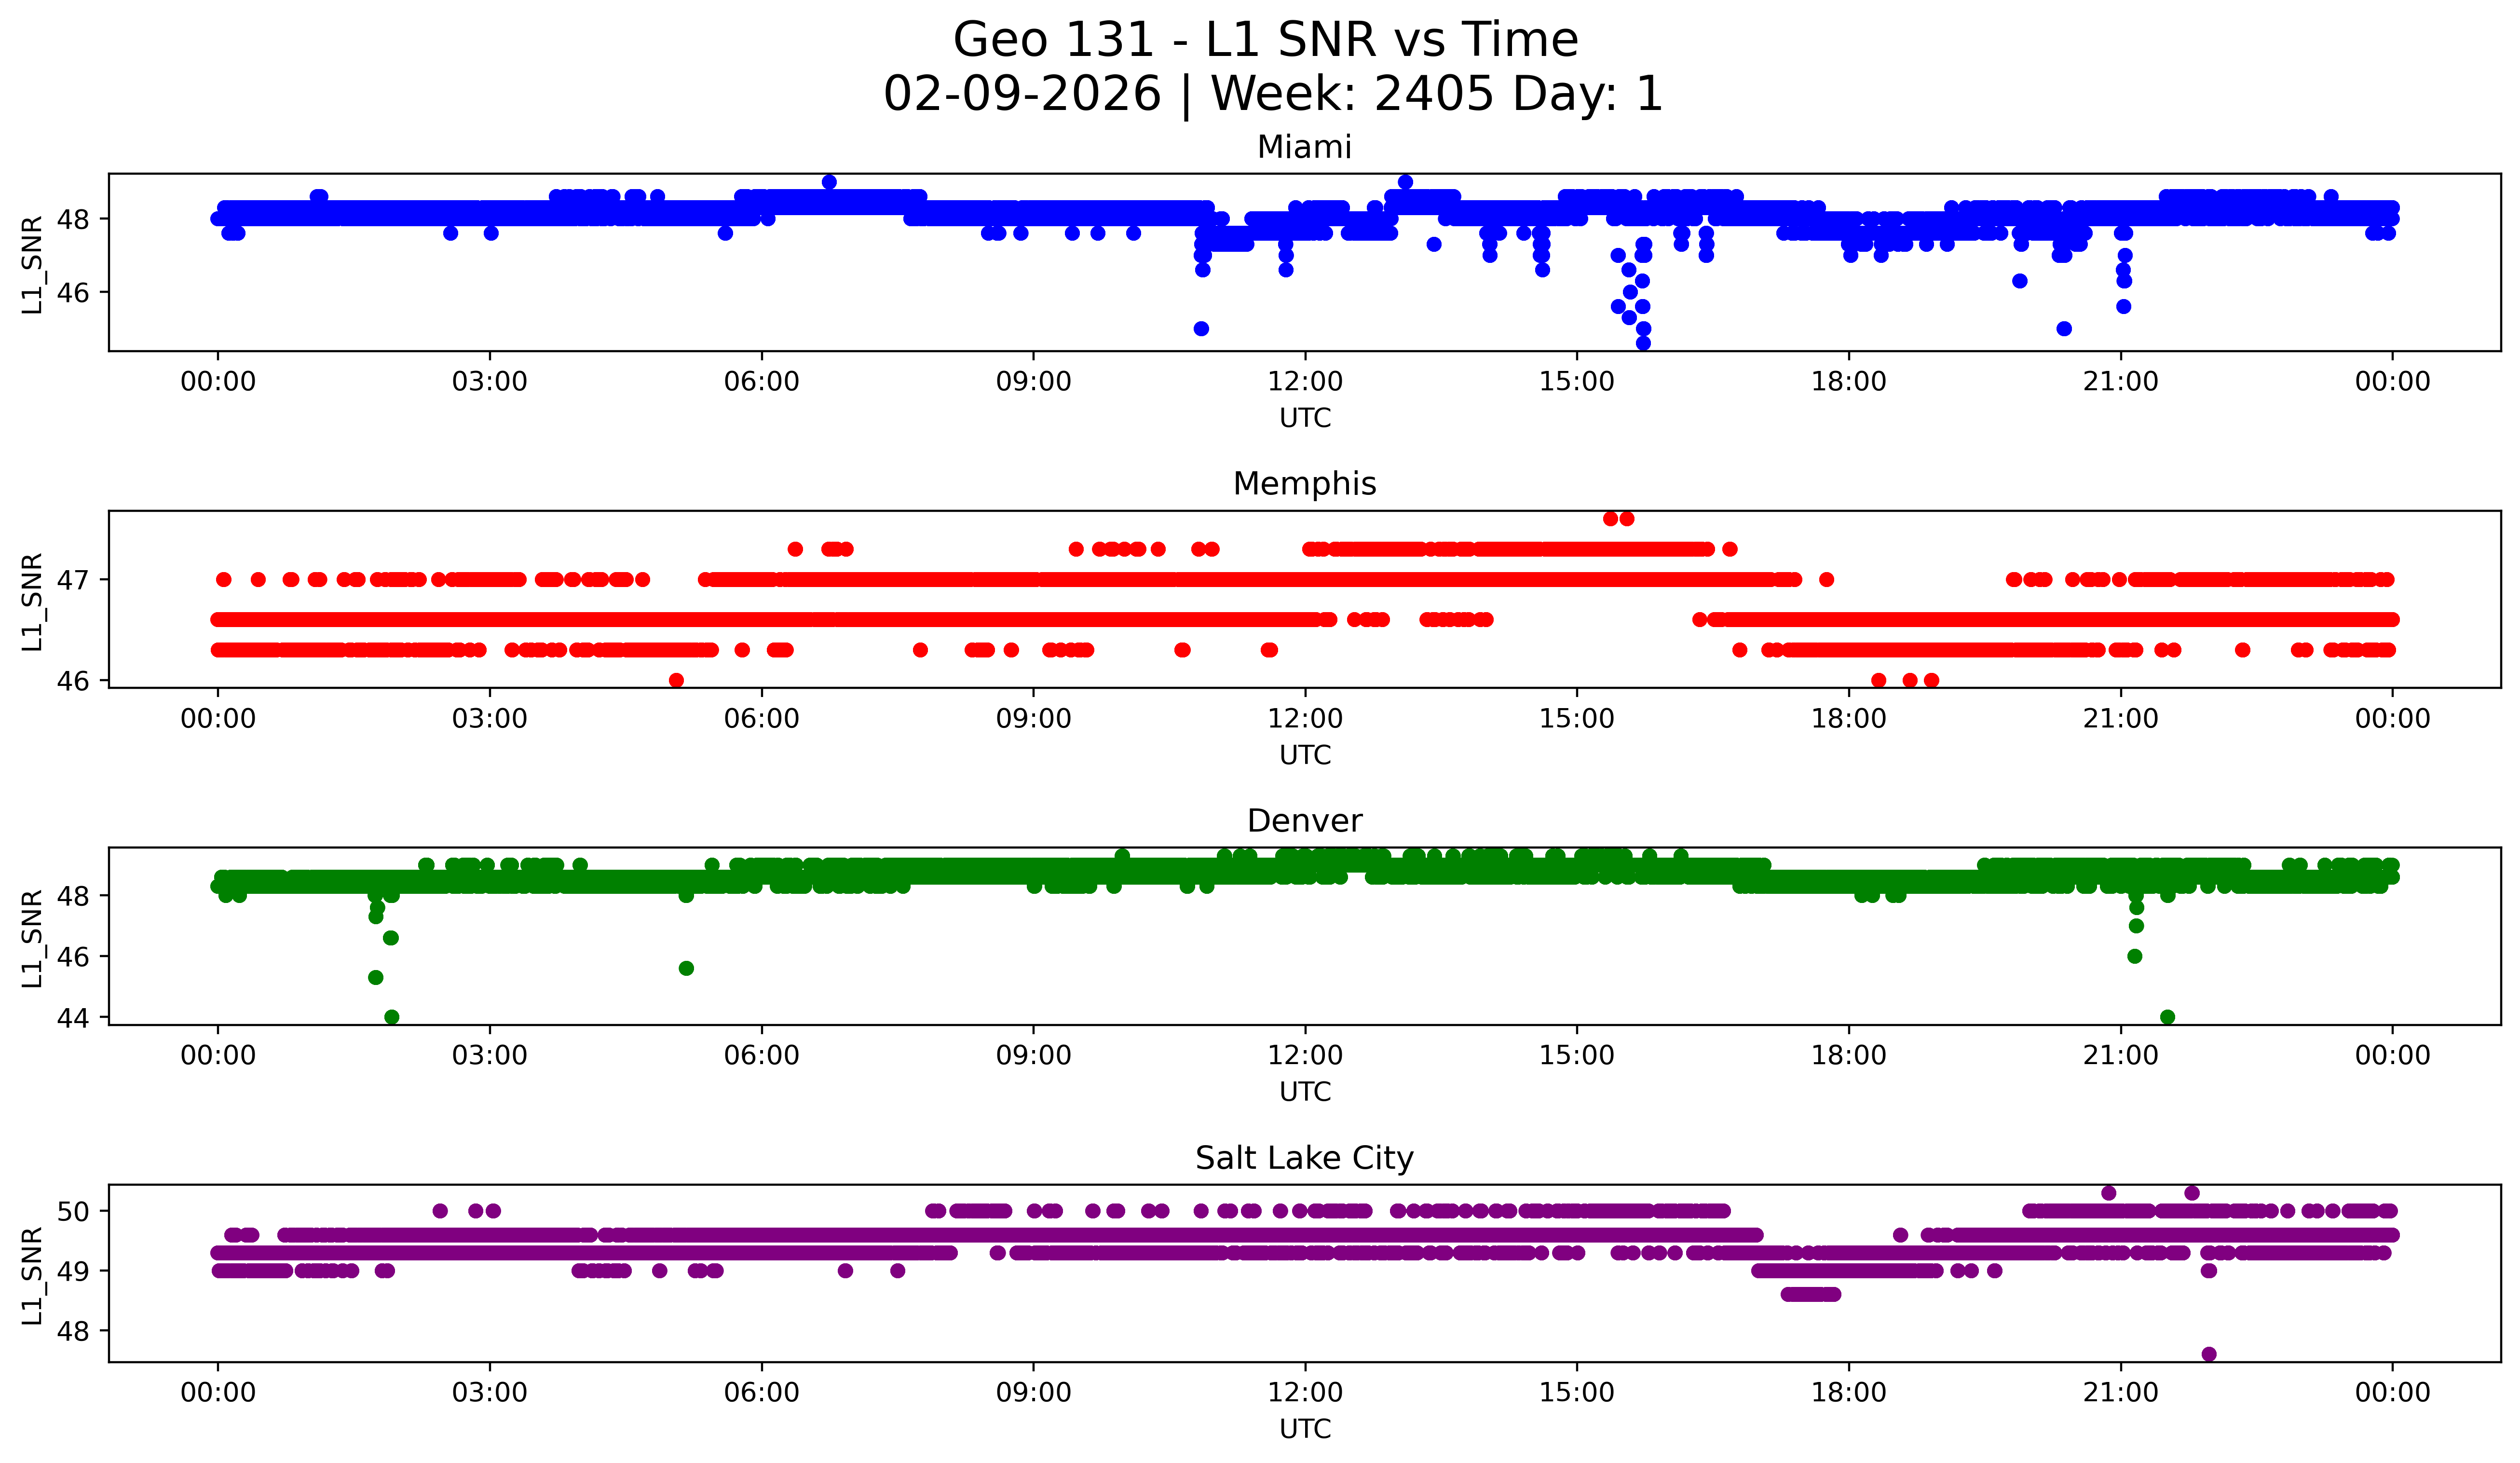Viewport: 2520px width, 1463px height.
Task: Click the date line '02-09-2026 | Week: 2405 Day: 1'
Action: (x=1272, y=95)
